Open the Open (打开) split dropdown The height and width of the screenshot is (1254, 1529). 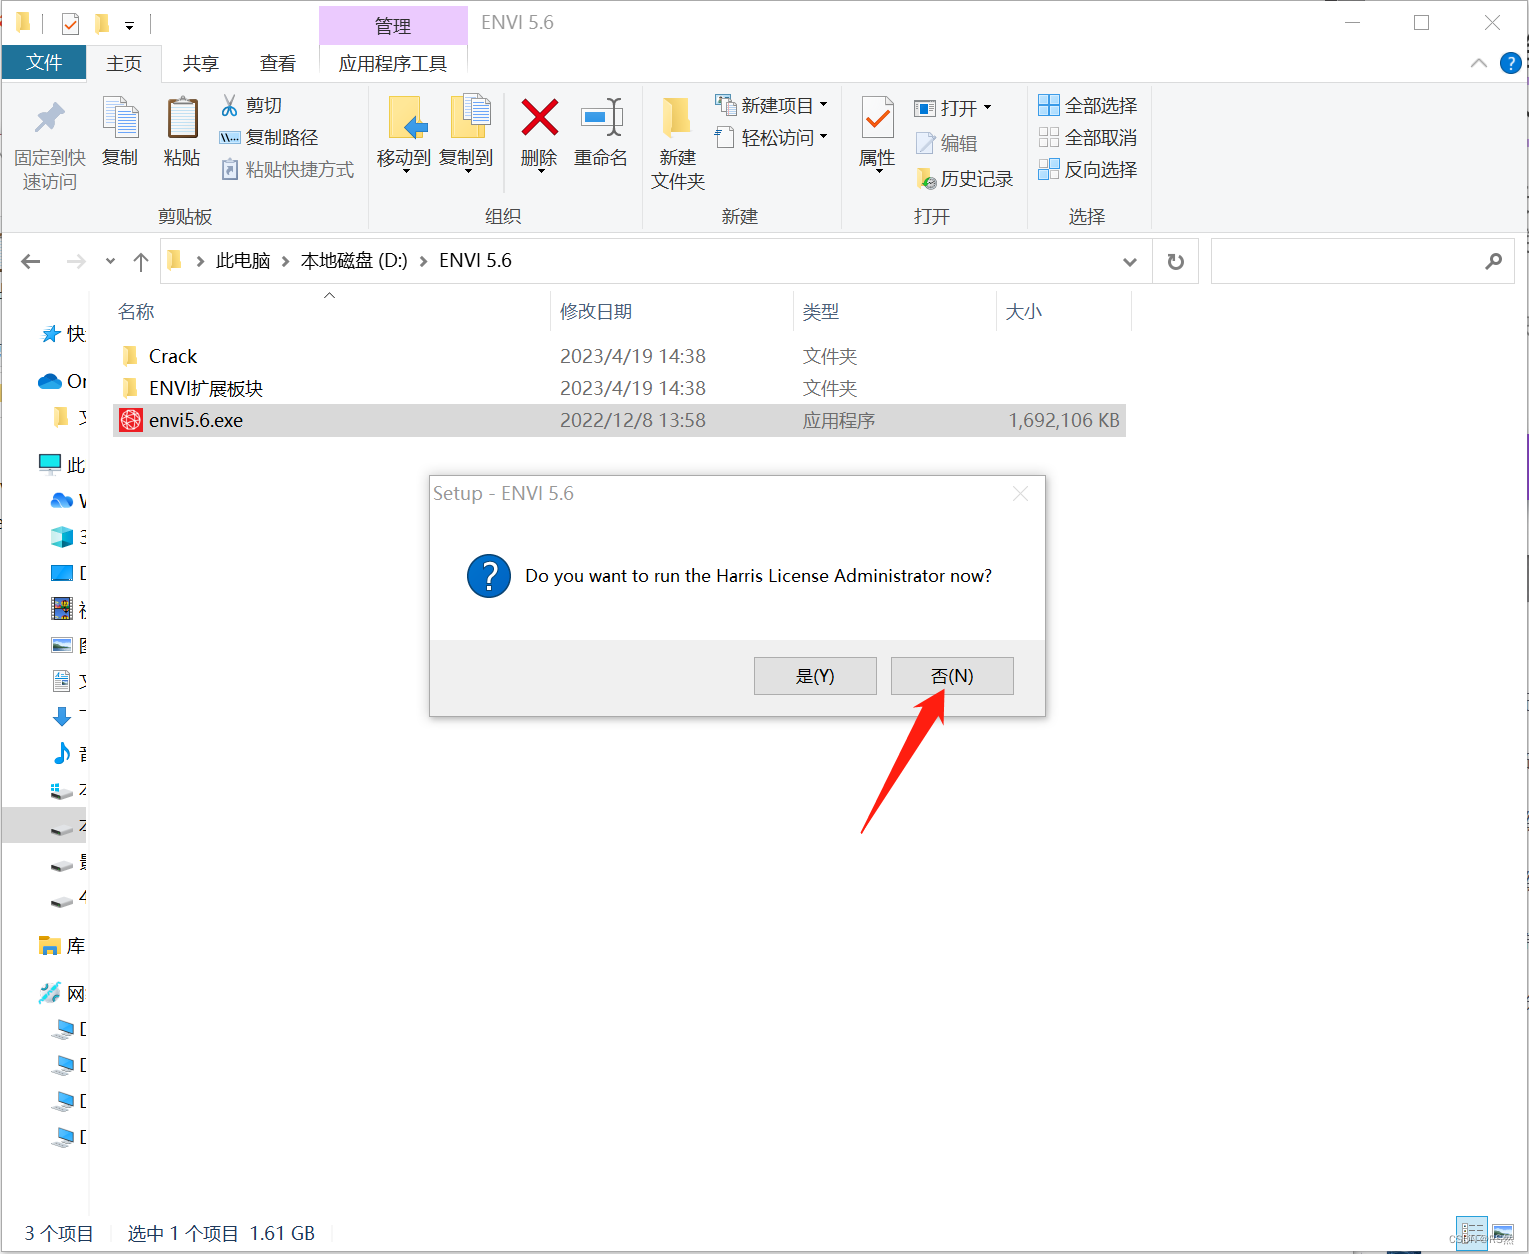tap(952, 107)
